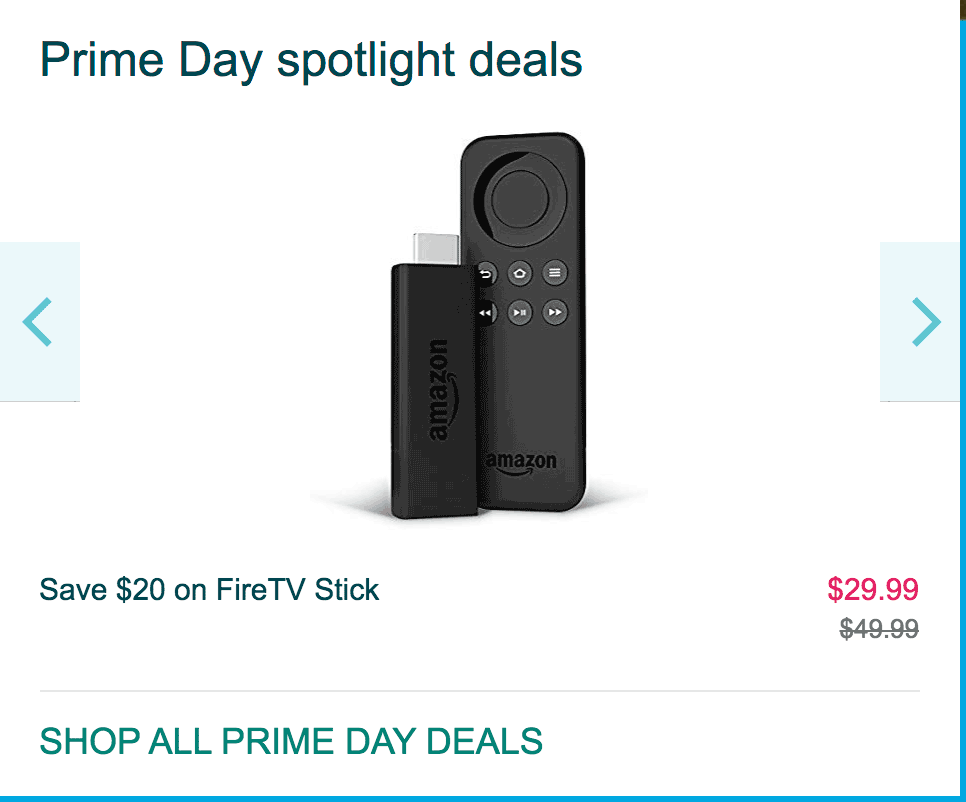Click the menu button on pictured remote
This screenshot has width=966, height=802.
pyautogui.click(x=554, y=273)
